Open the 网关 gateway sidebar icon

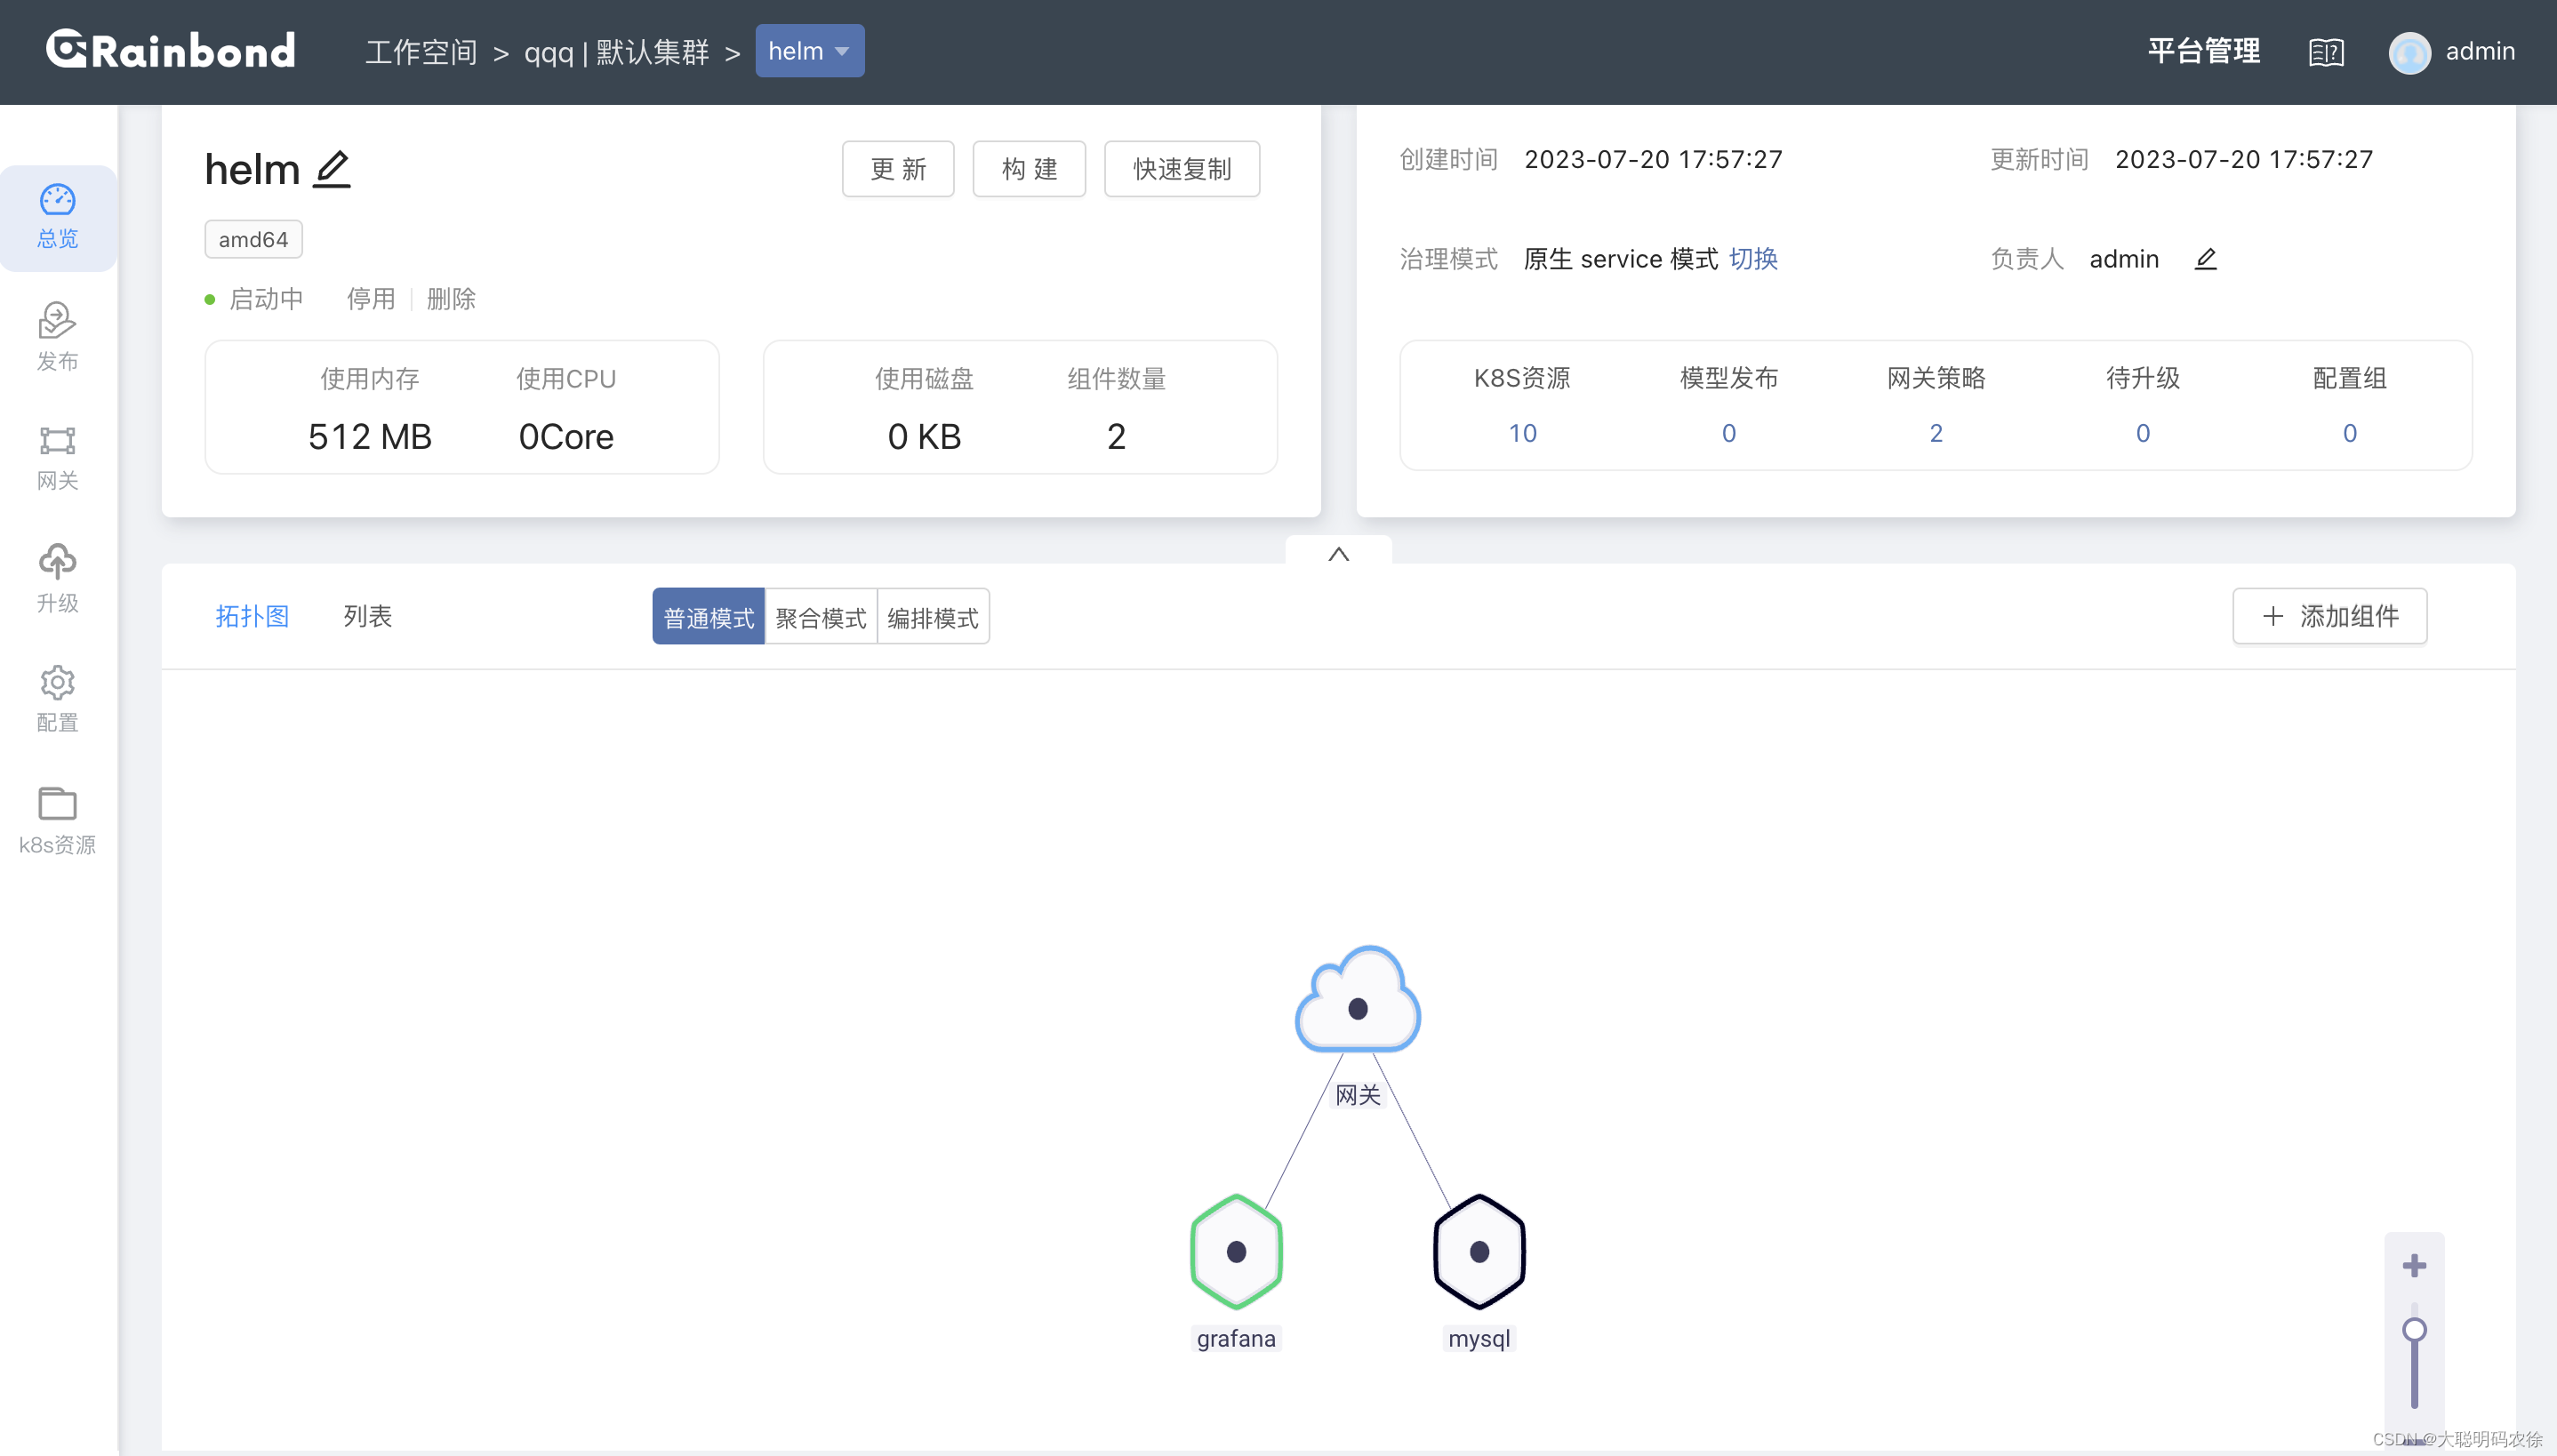pos(57,442)
